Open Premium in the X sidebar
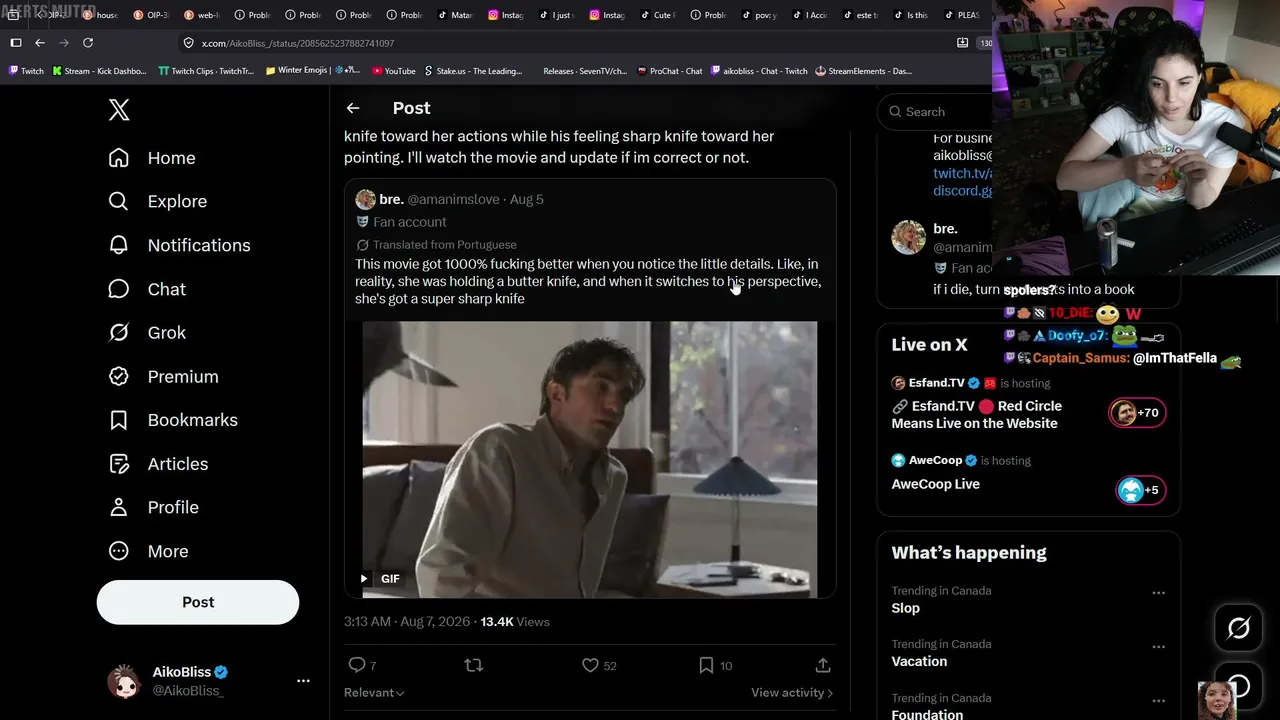Image resolution: width=1280 pixels, height=720 pixels. click(x=163, y=377)
